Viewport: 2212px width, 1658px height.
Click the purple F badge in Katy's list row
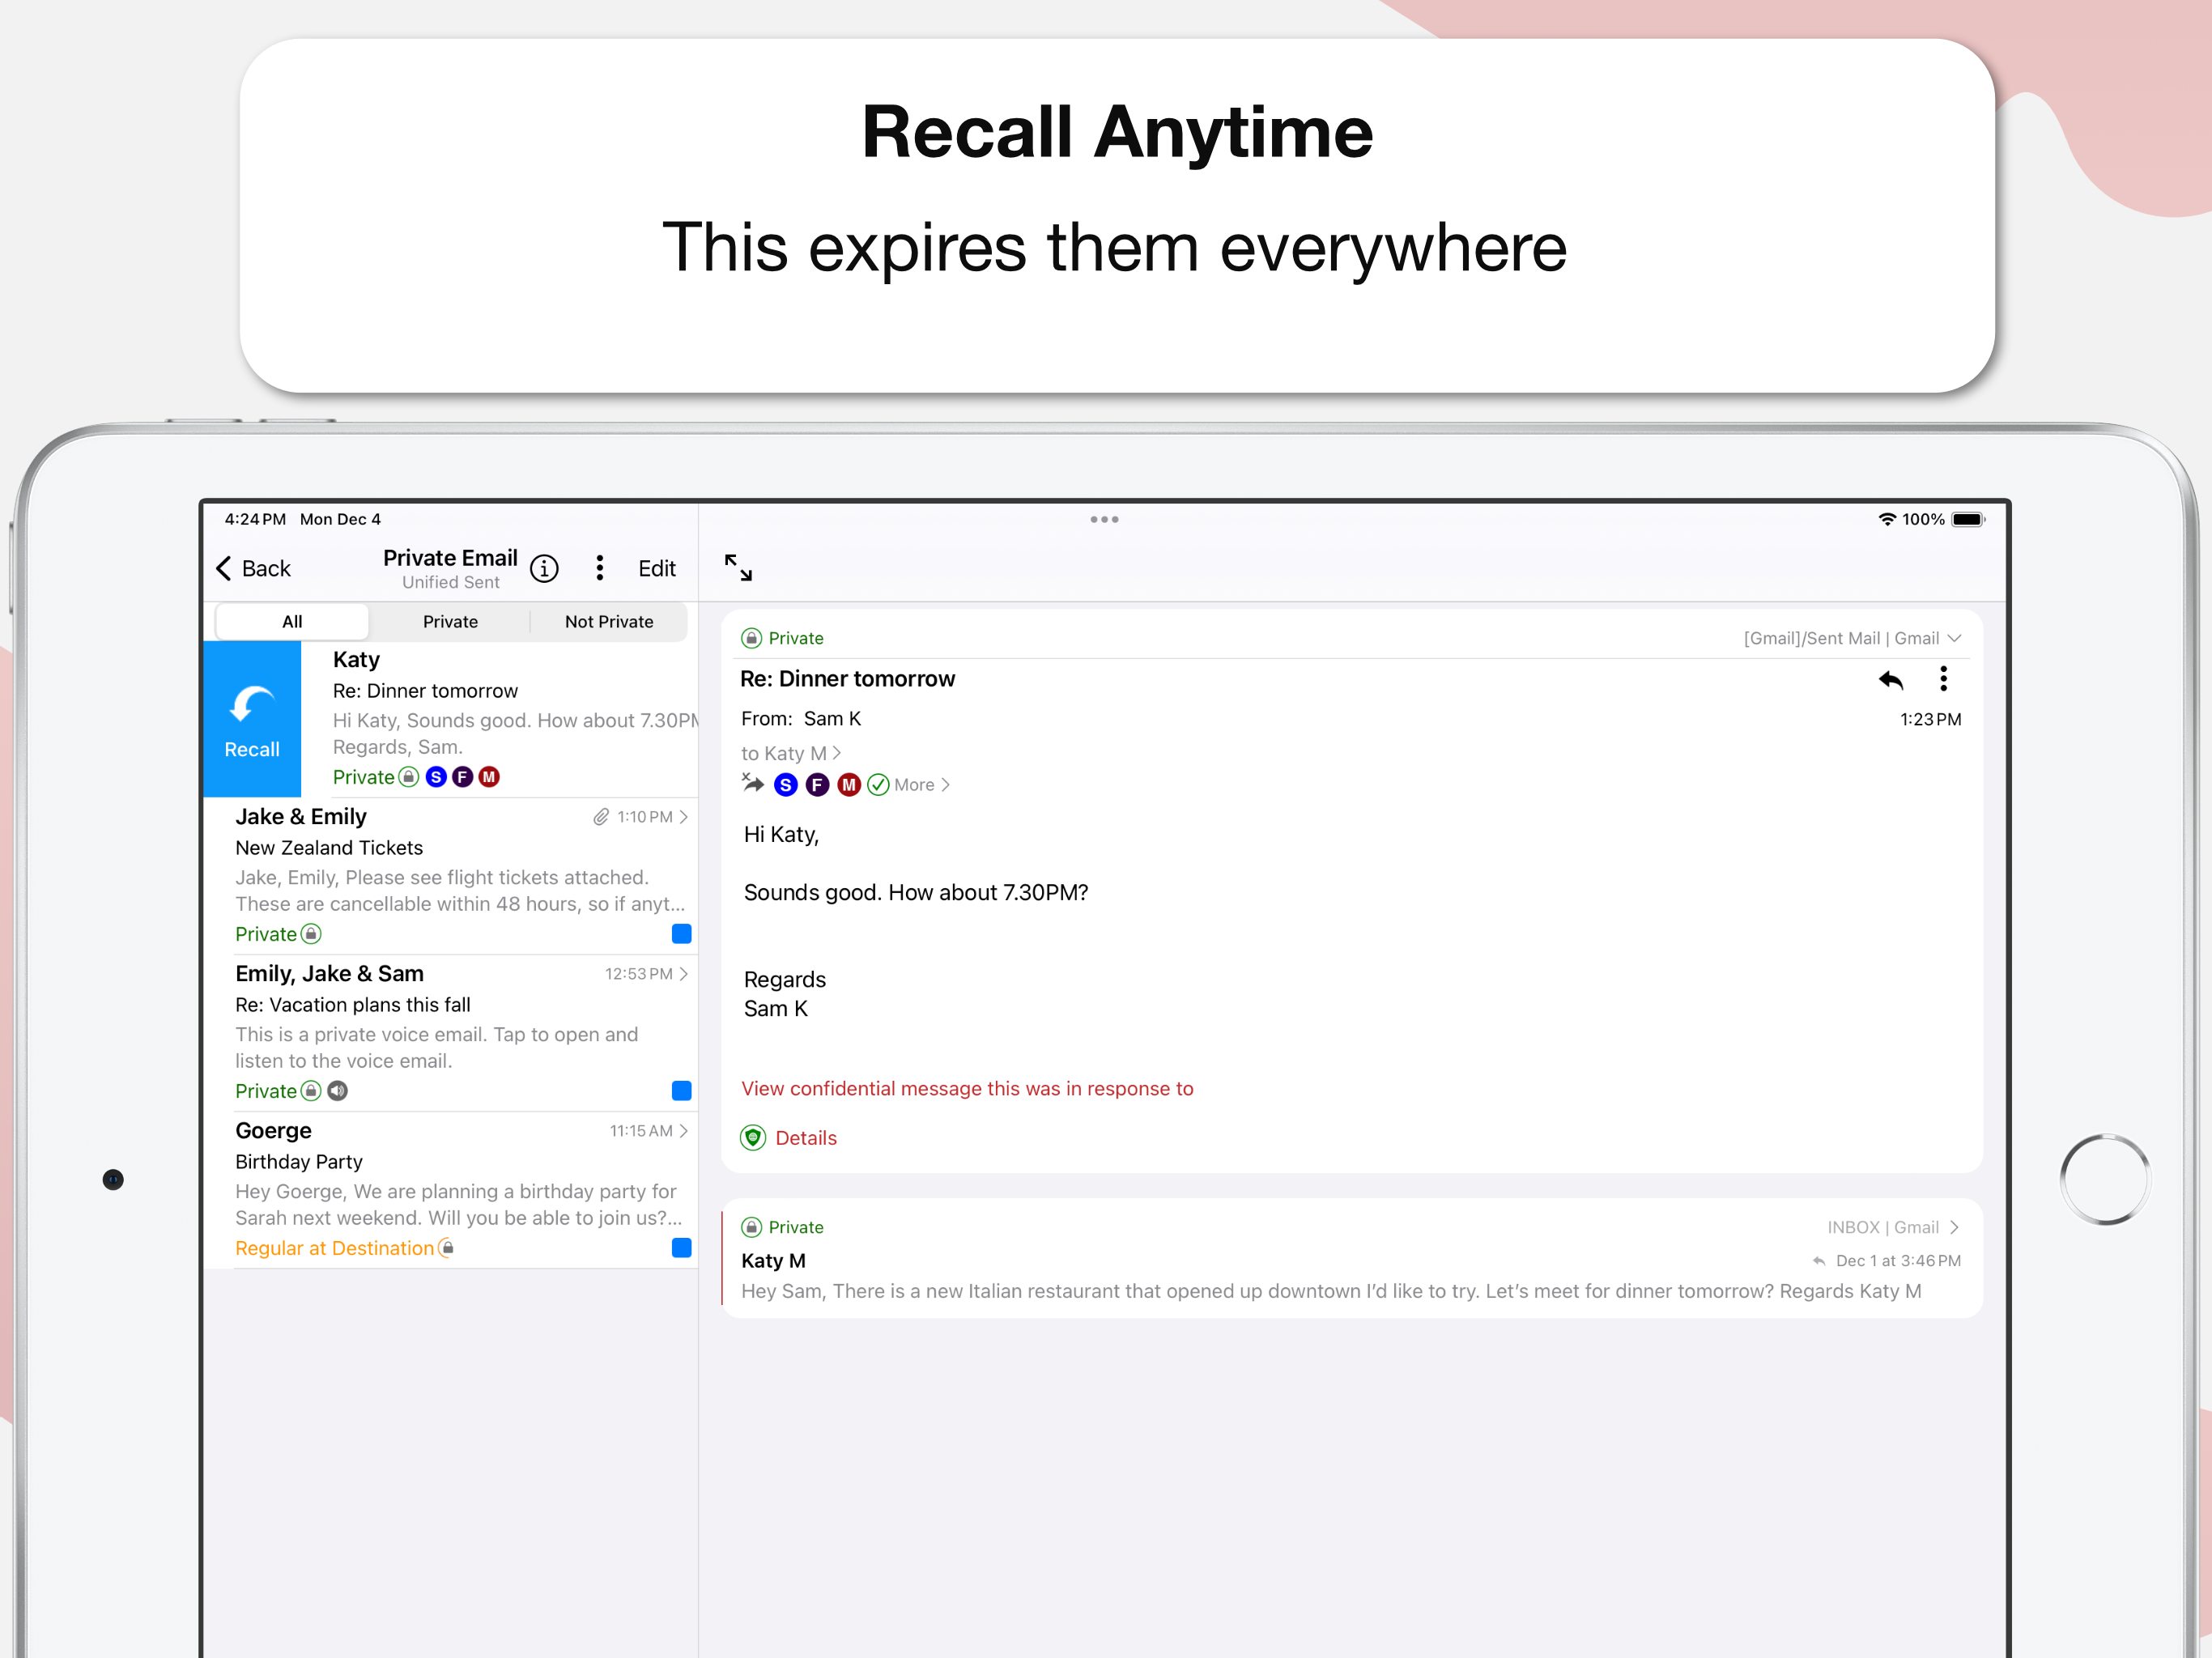[x=462, y=777]
